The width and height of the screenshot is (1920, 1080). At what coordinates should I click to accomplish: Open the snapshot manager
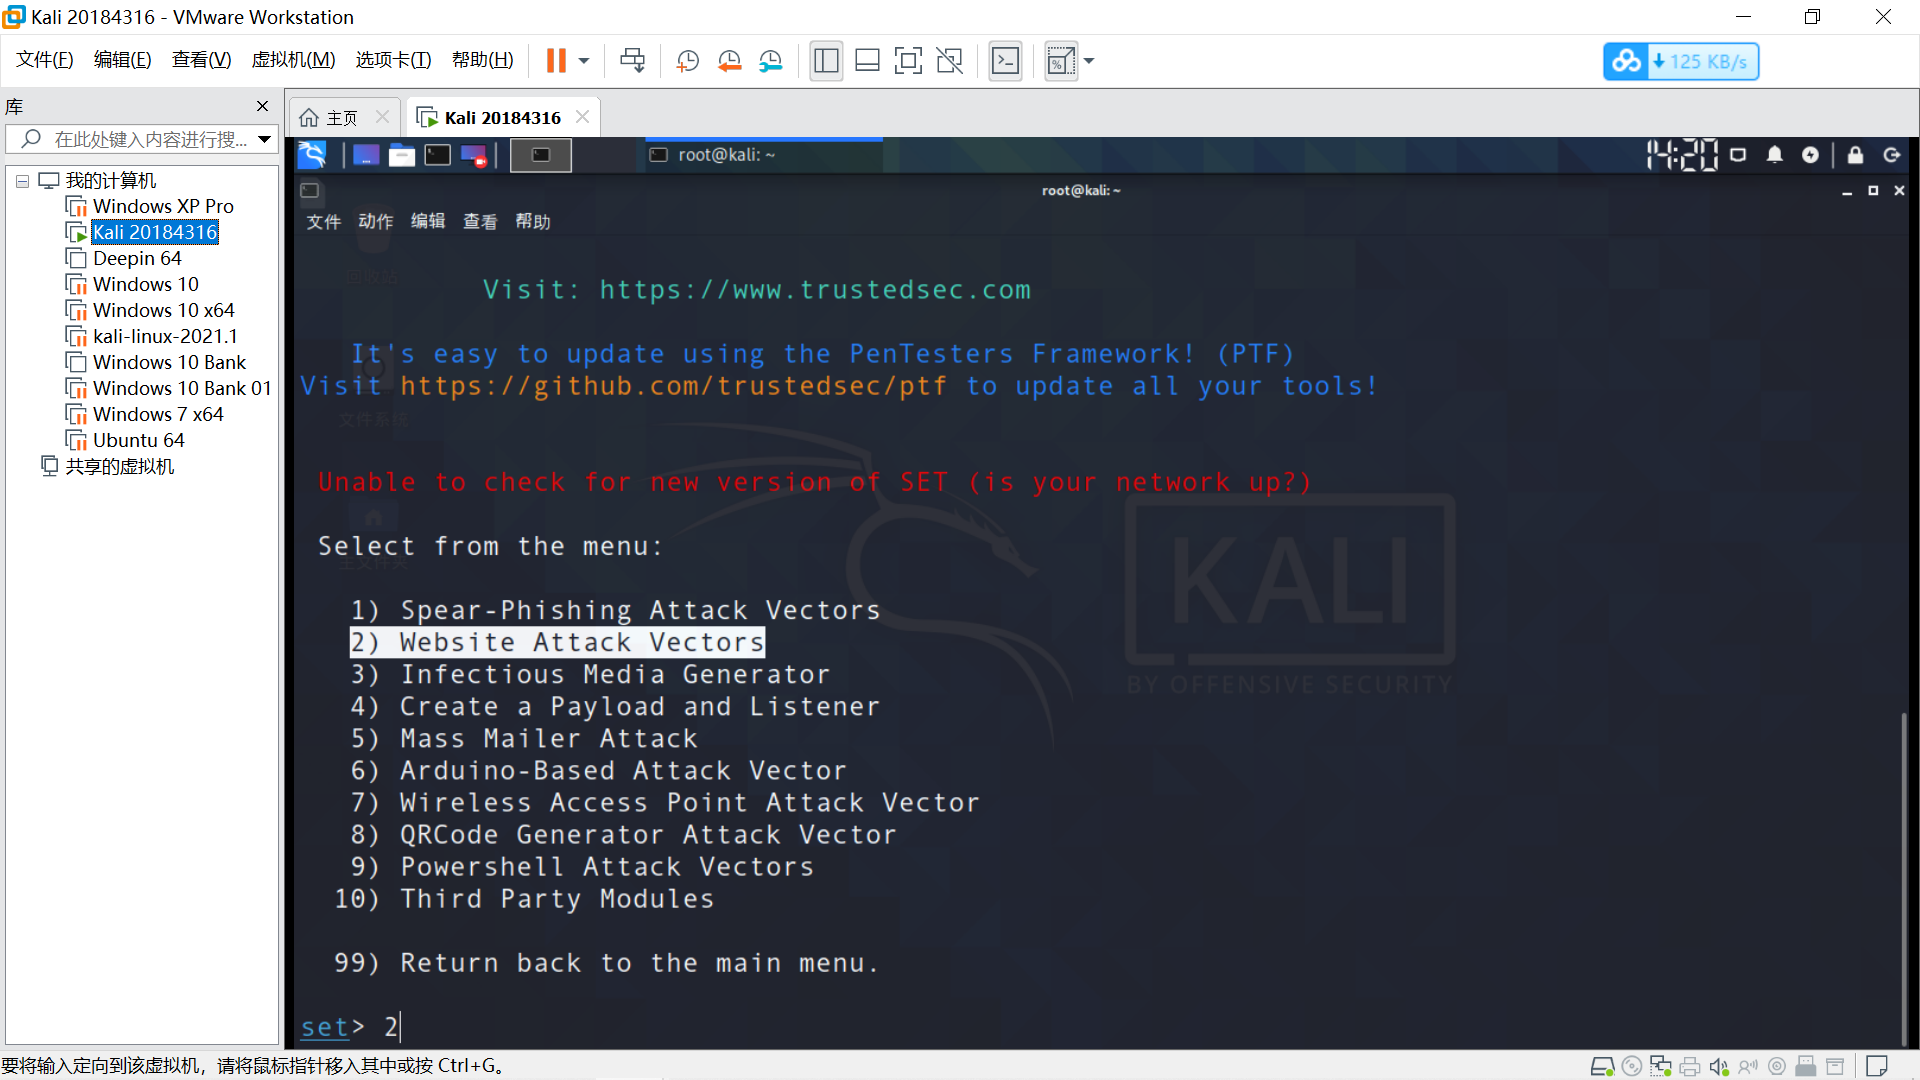click(770, 61)
